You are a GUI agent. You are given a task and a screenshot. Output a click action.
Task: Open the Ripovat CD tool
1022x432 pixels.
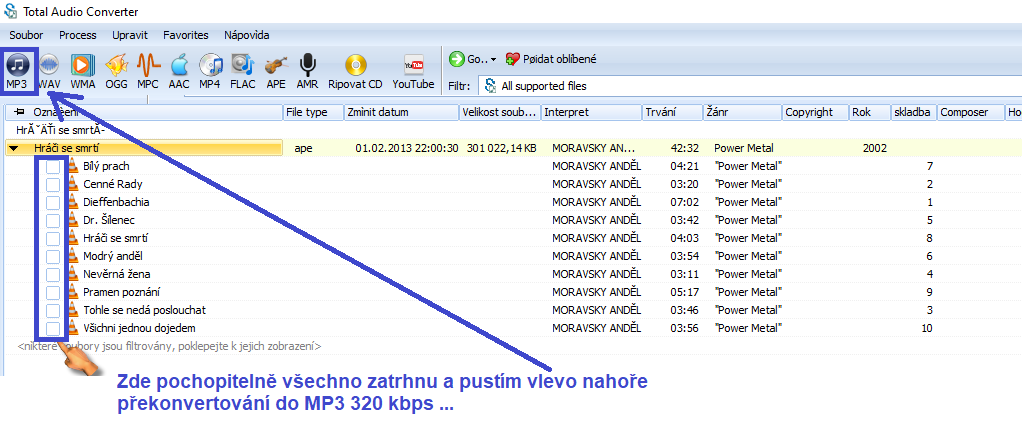point(355,70)
